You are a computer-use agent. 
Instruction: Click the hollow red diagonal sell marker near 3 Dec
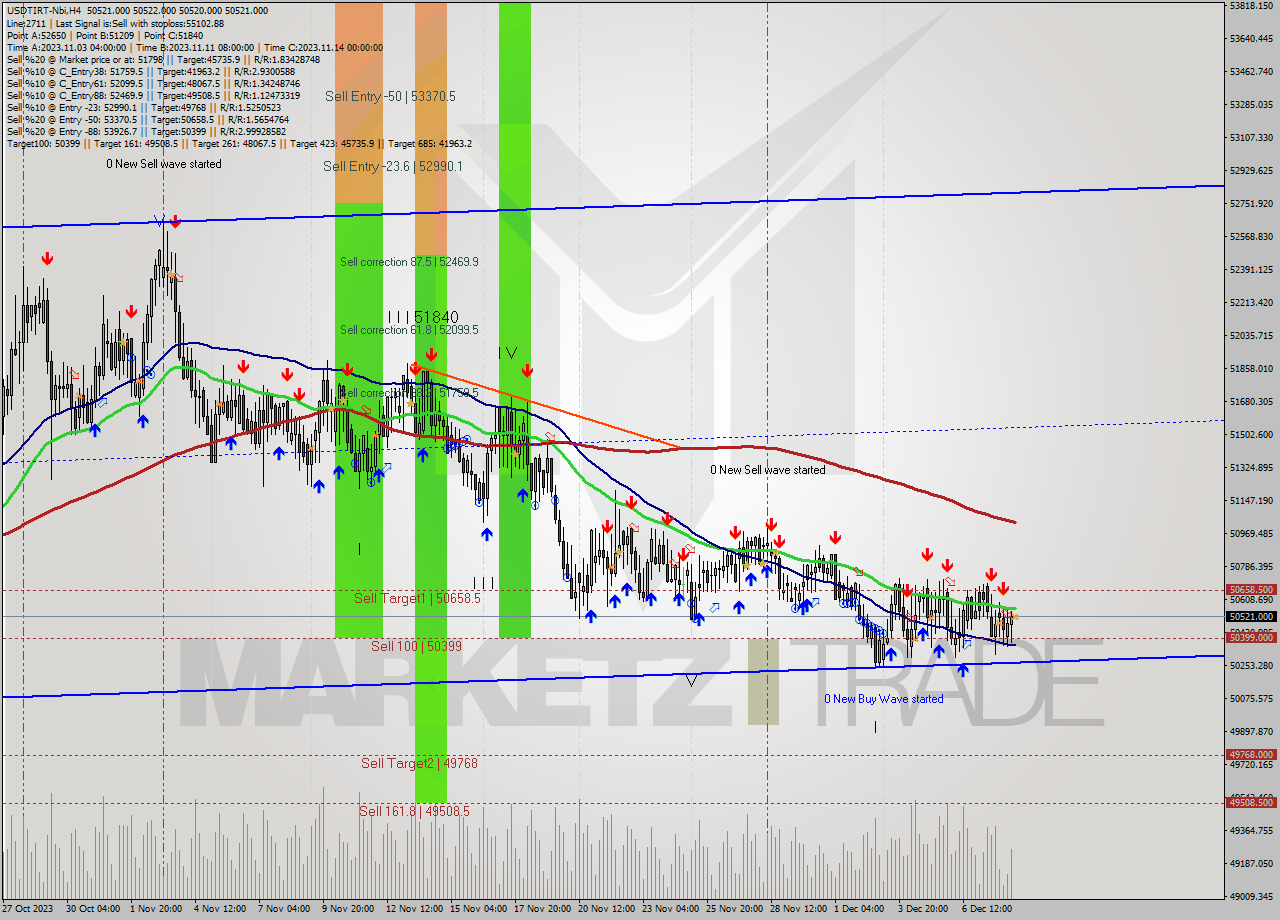pos(950,581)
